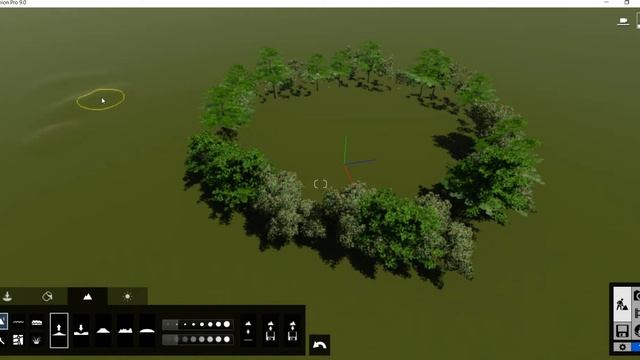Select the Grass tool icon
Image resolution: width=640 pixels, height=360 pixels.
pos(37,340)
